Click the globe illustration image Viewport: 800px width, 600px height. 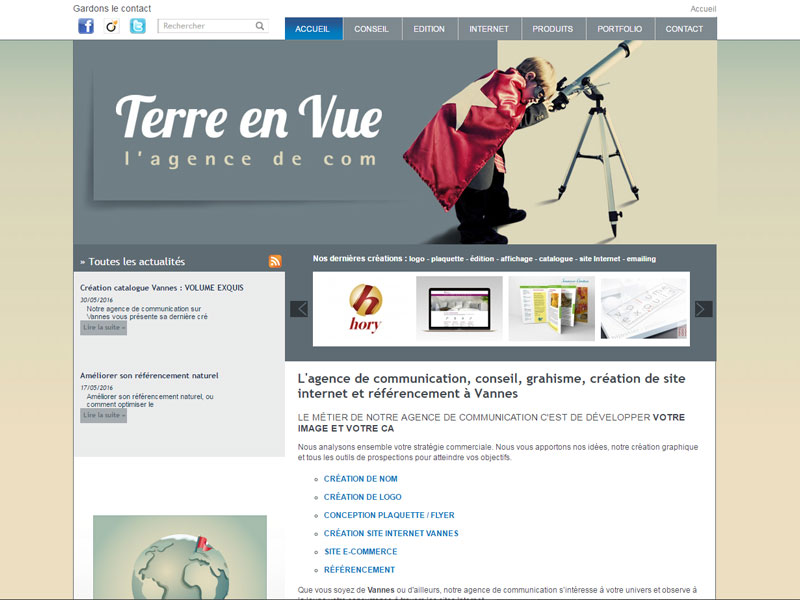click(180, 557)
